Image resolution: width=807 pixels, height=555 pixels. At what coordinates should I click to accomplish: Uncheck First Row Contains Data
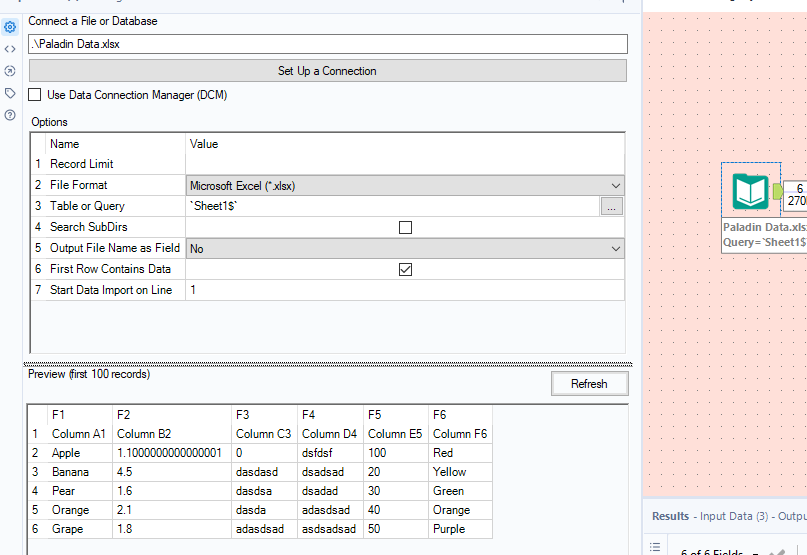pyautogui.click(x=405, y=269)
